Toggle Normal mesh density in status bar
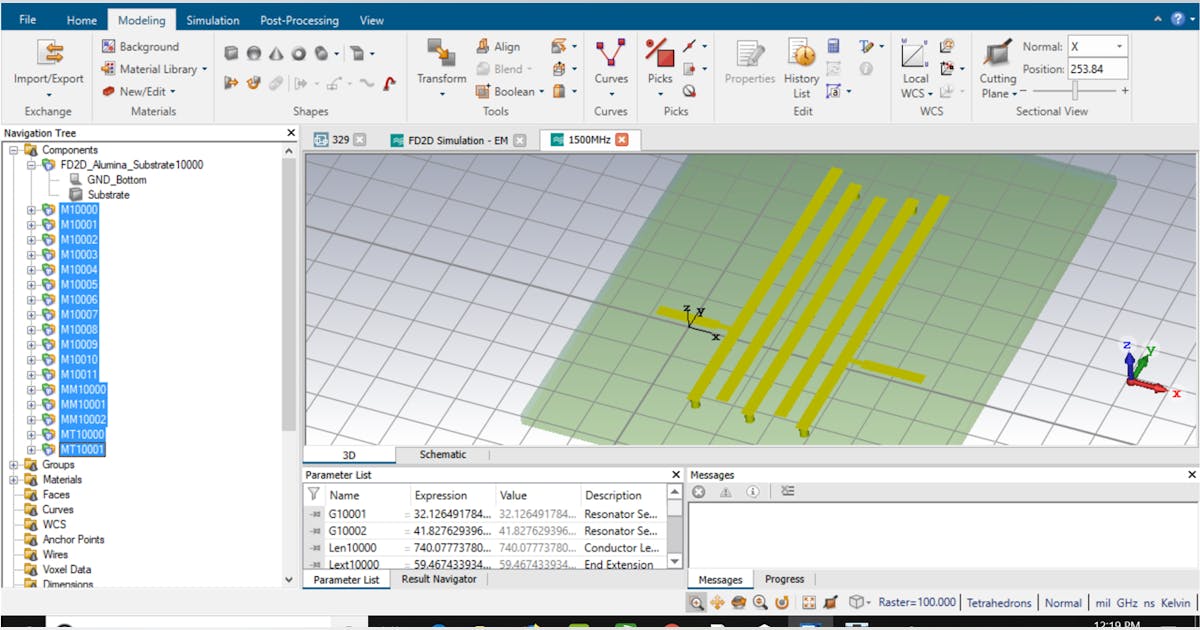Image resolution: width=1200 pixels, height=630 pixels. [x=1063, y=603]
